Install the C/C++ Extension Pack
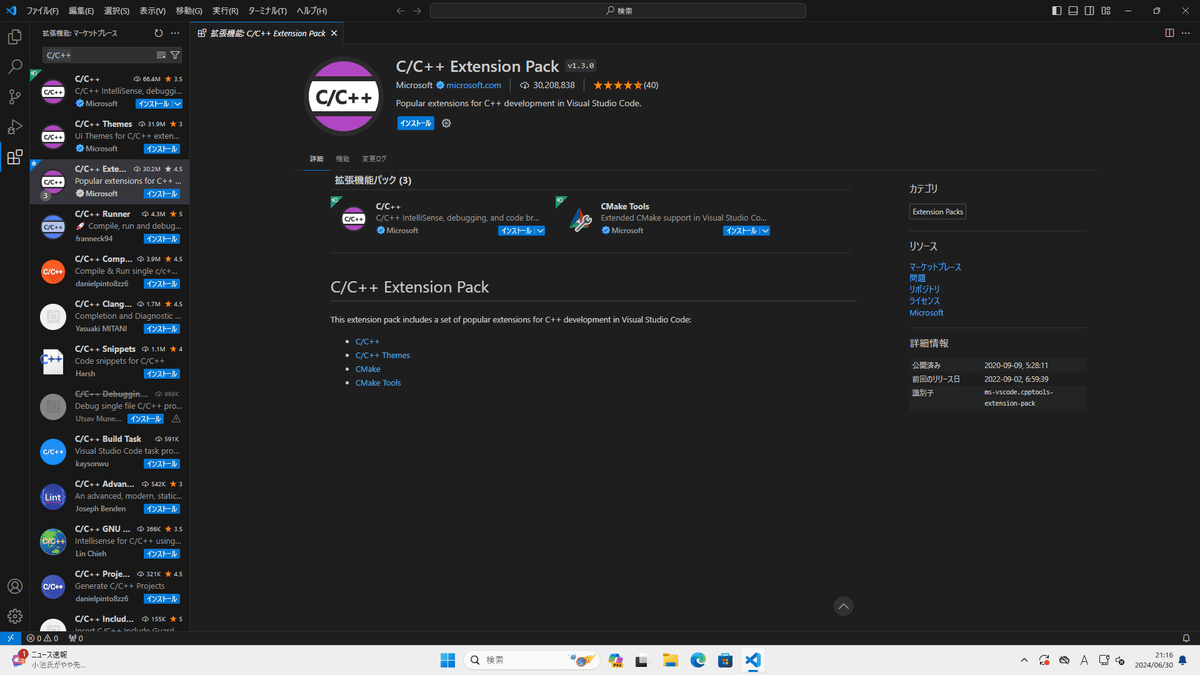 point(415,122)
